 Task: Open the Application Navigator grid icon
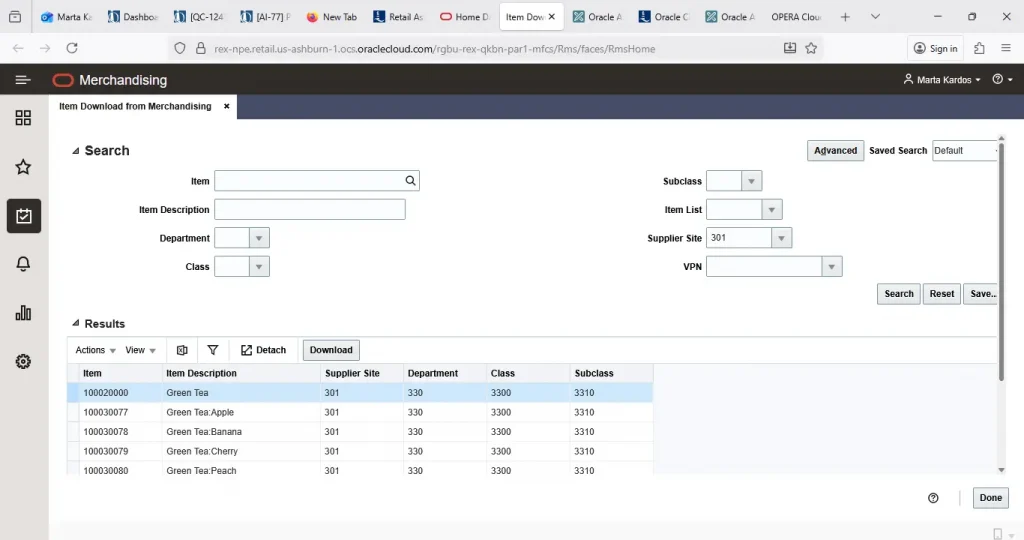[23, 118]
